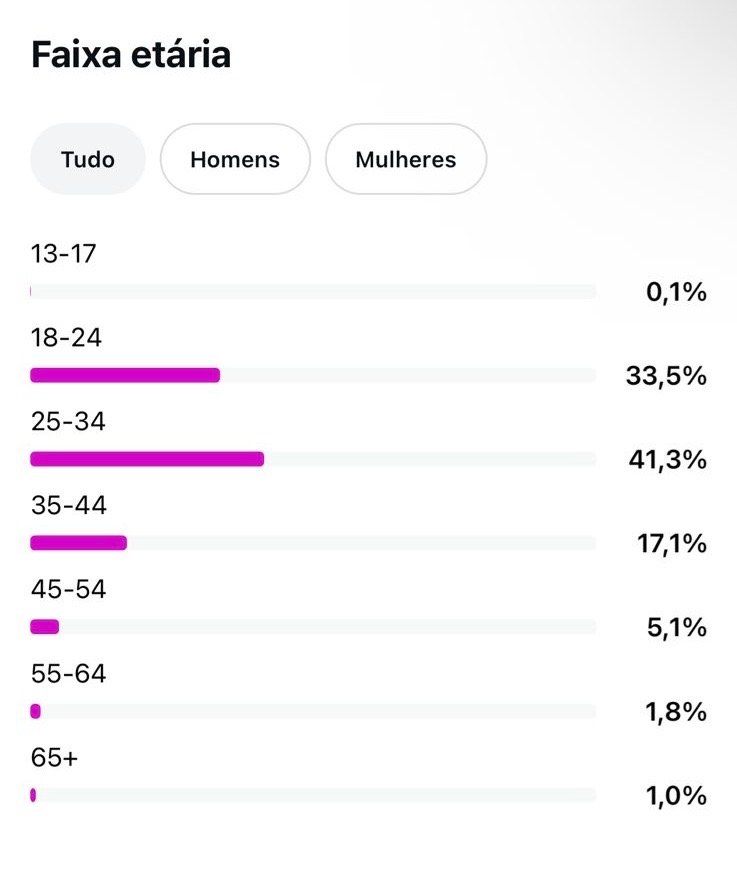Click the 65+ progress bar dot

[33, 795]
